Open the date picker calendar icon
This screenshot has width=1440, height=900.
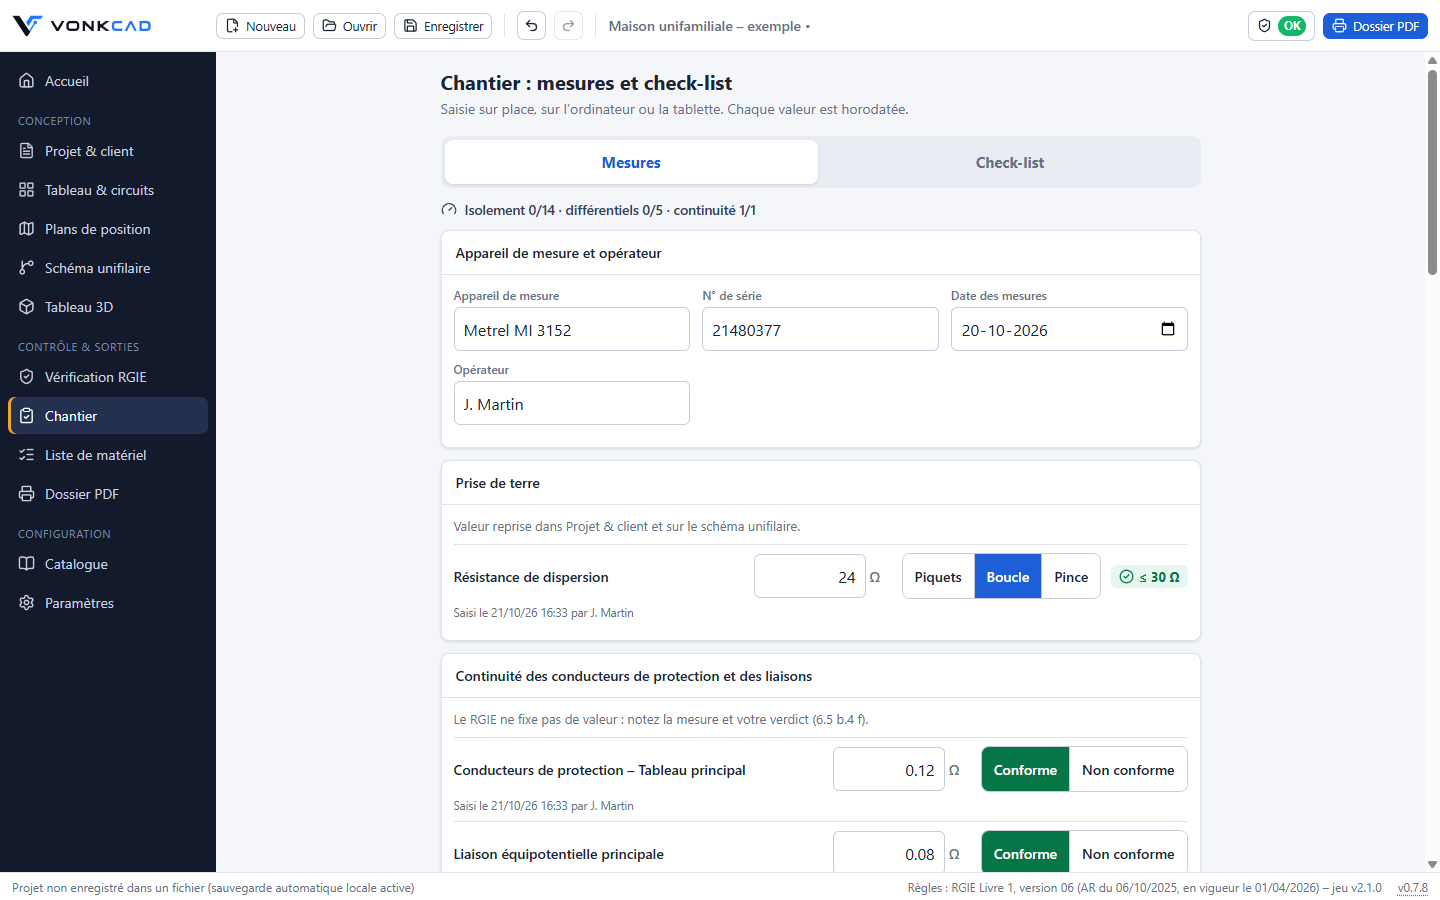point(1167,329)
